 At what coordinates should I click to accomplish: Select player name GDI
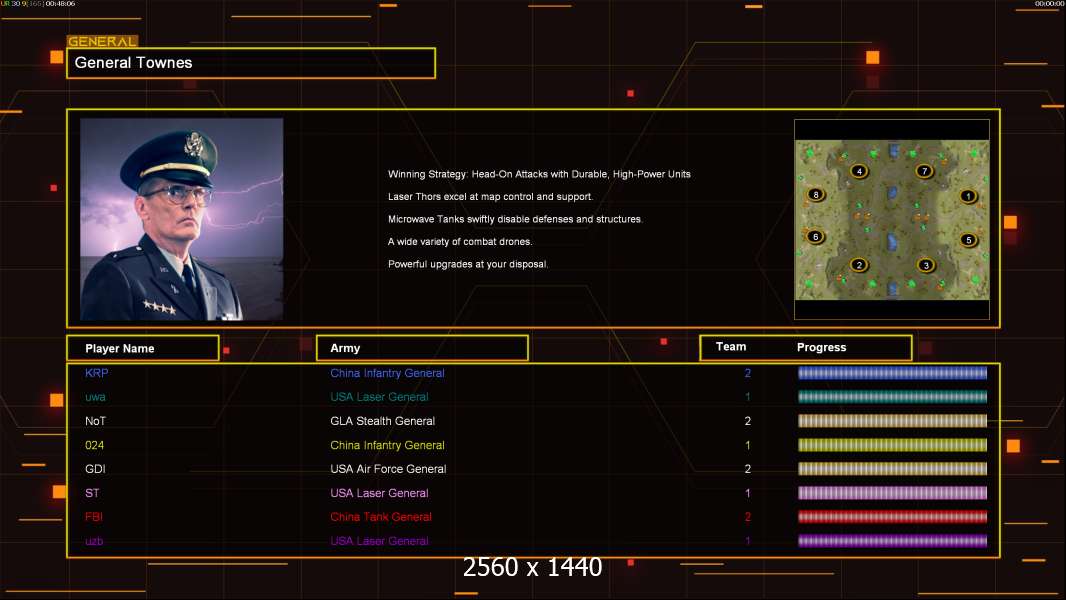95,469
